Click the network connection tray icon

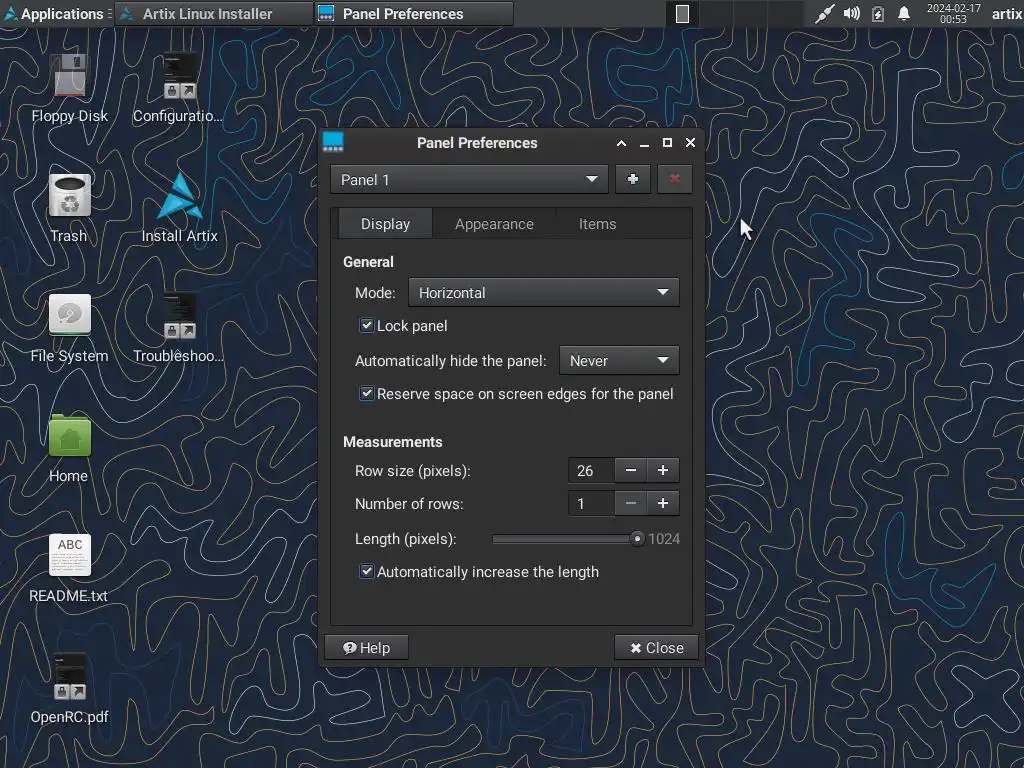coord(824,14)
